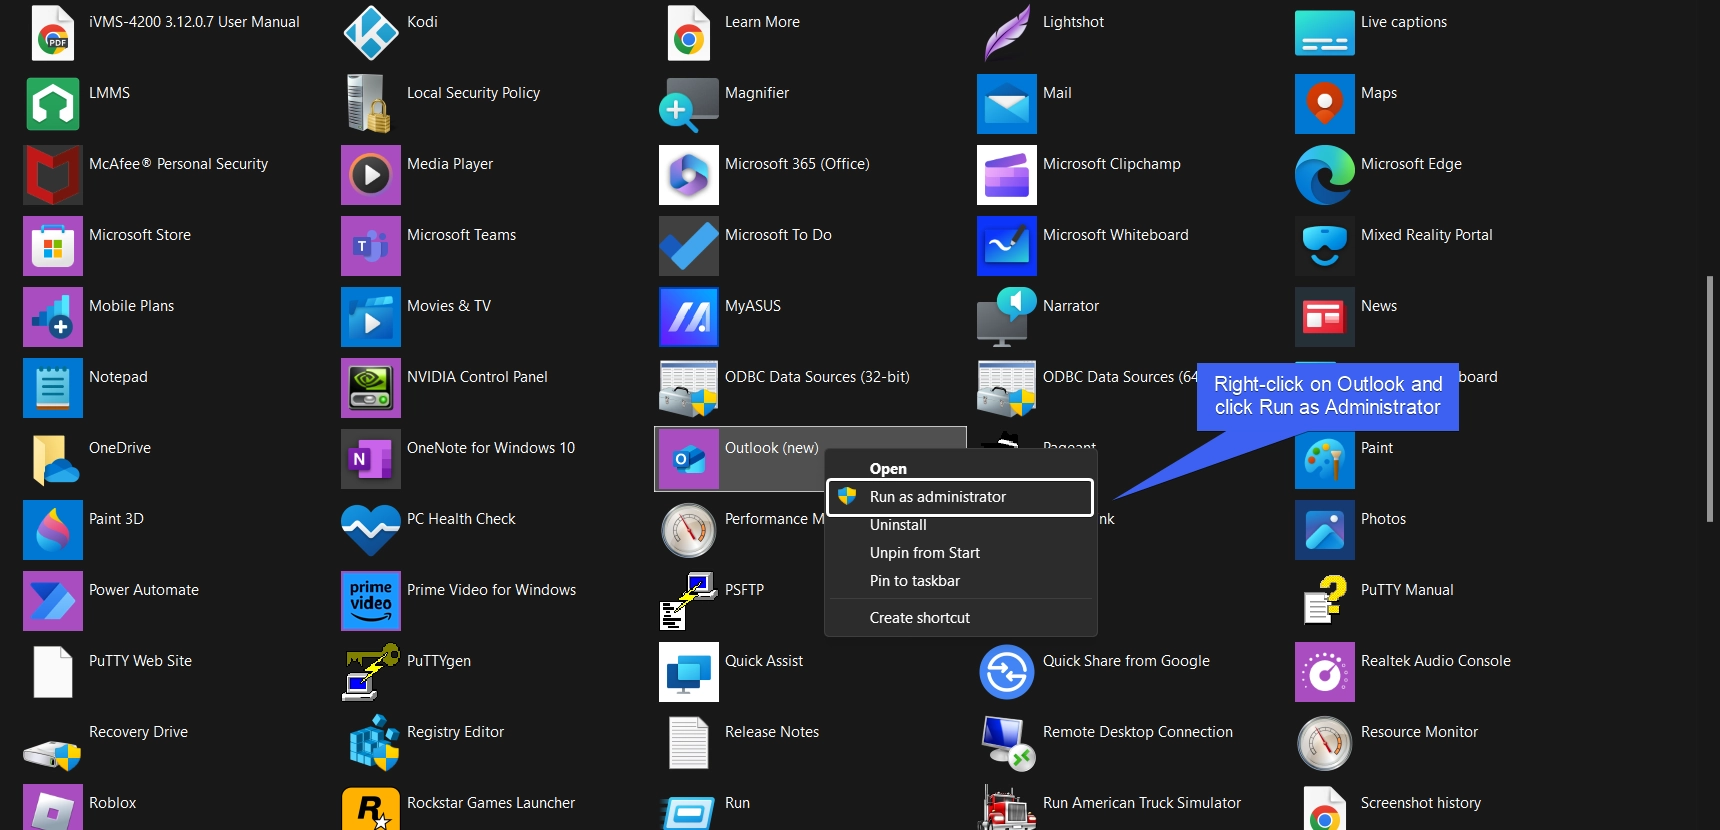Launch the Microsoft Teams icon
Viewport: 1720px width, 830px height.
(371, 246)
